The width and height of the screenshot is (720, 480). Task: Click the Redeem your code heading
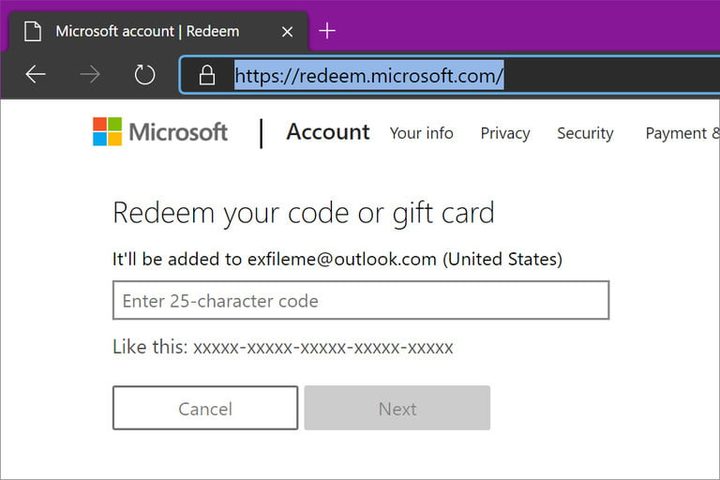click(x=303, y=213)
